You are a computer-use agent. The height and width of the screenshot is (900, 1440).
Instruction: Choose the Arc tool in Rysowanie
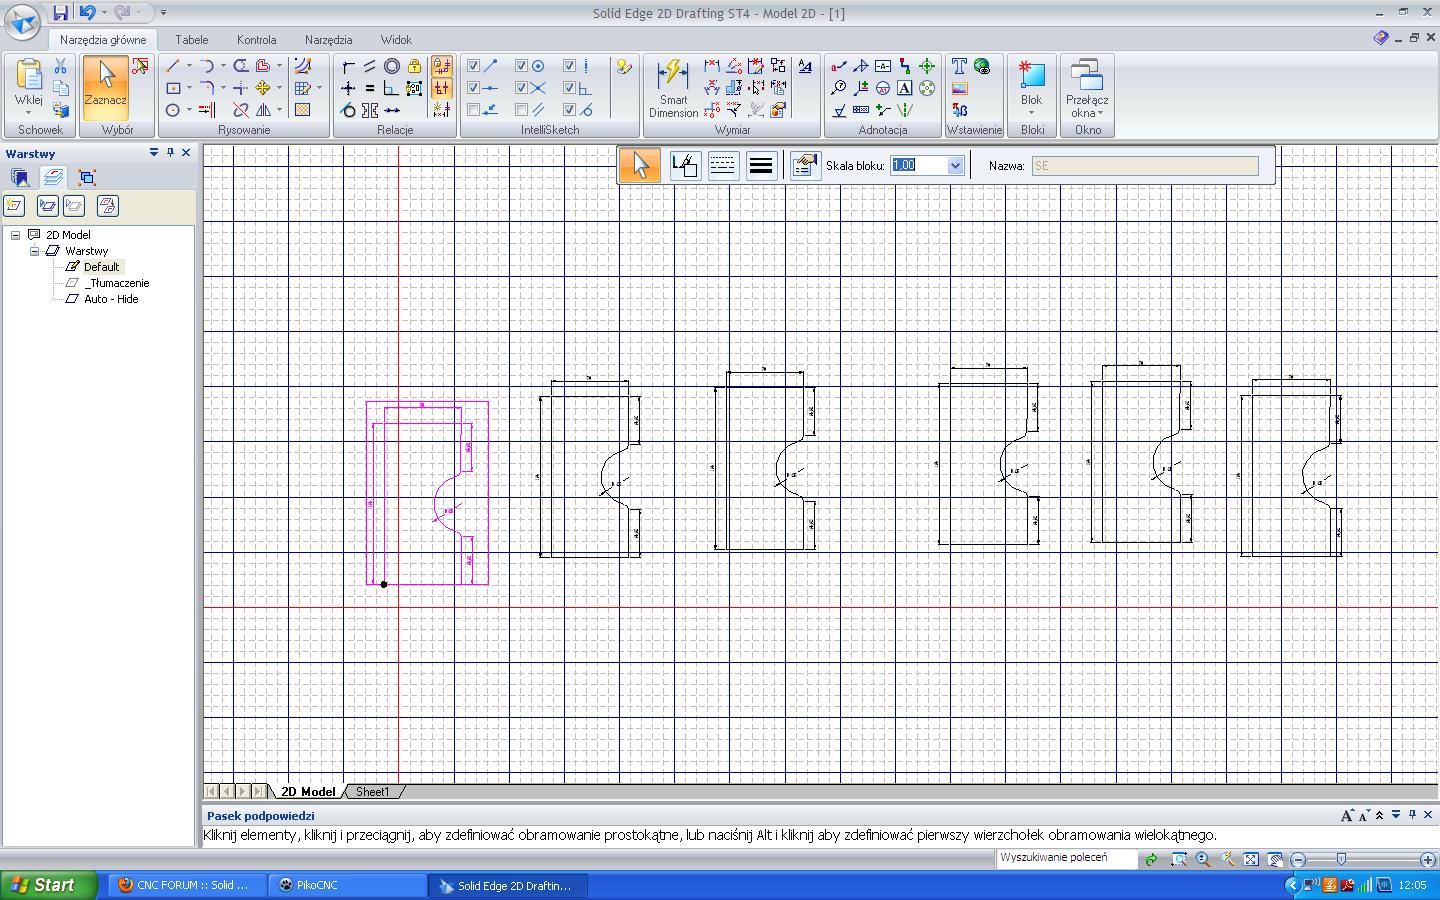[x=207, y=66]
